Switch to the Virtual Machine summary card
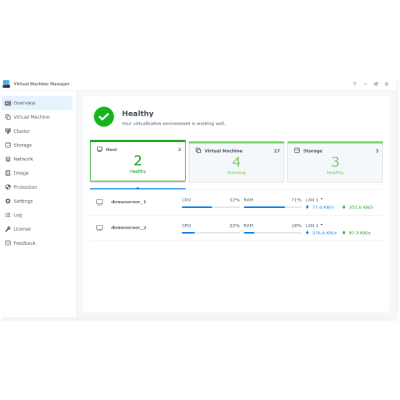 236,162
